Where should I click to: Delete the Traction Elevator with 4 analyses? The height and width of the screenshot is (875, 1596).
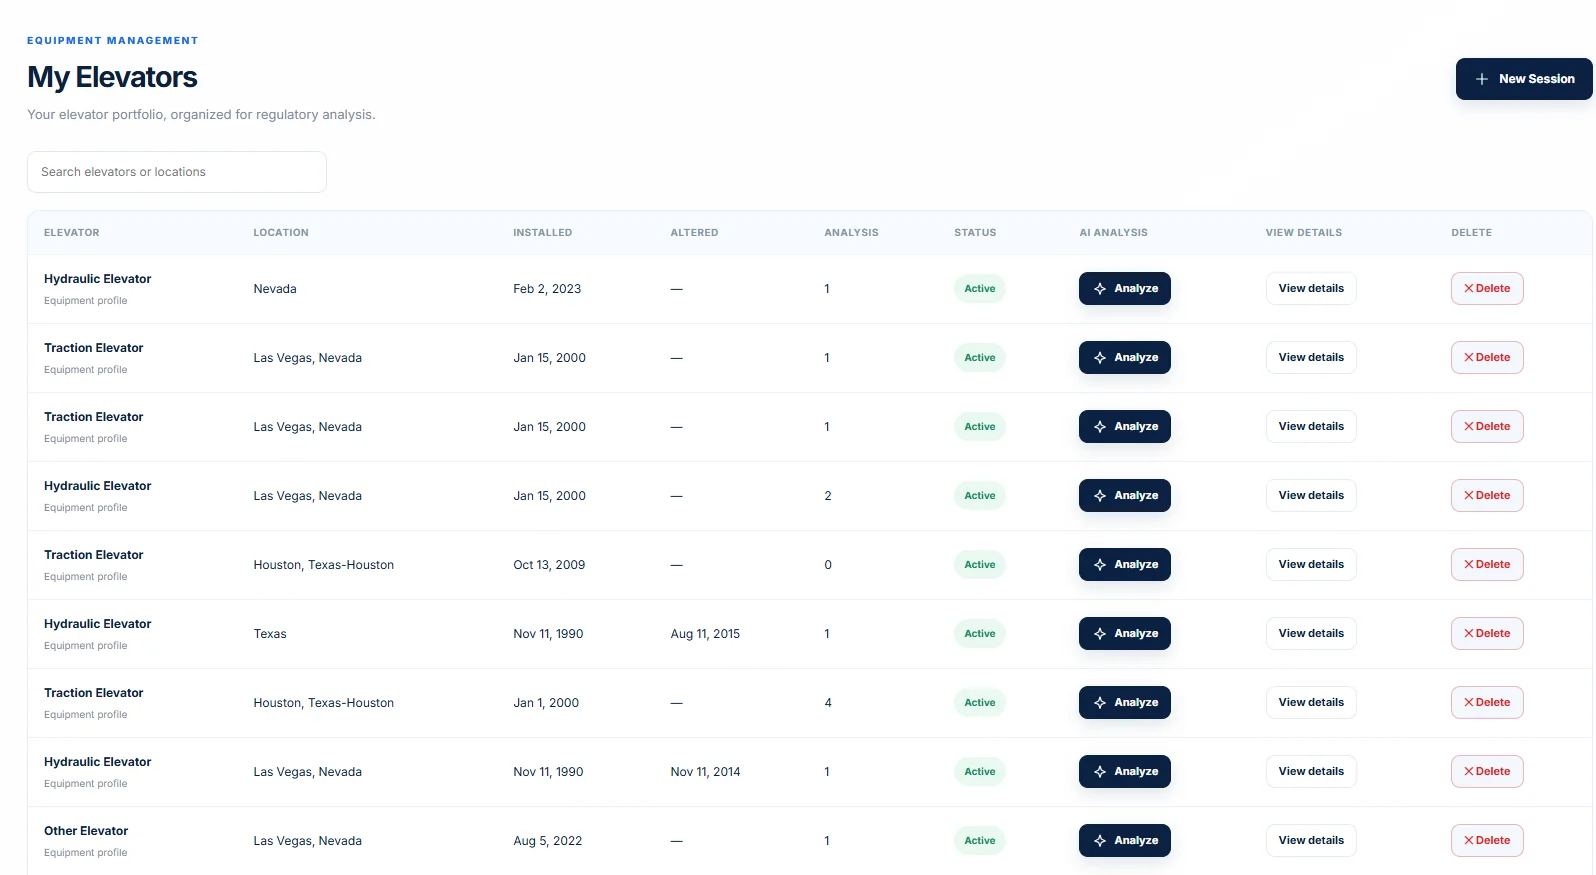coord(1487,703)
